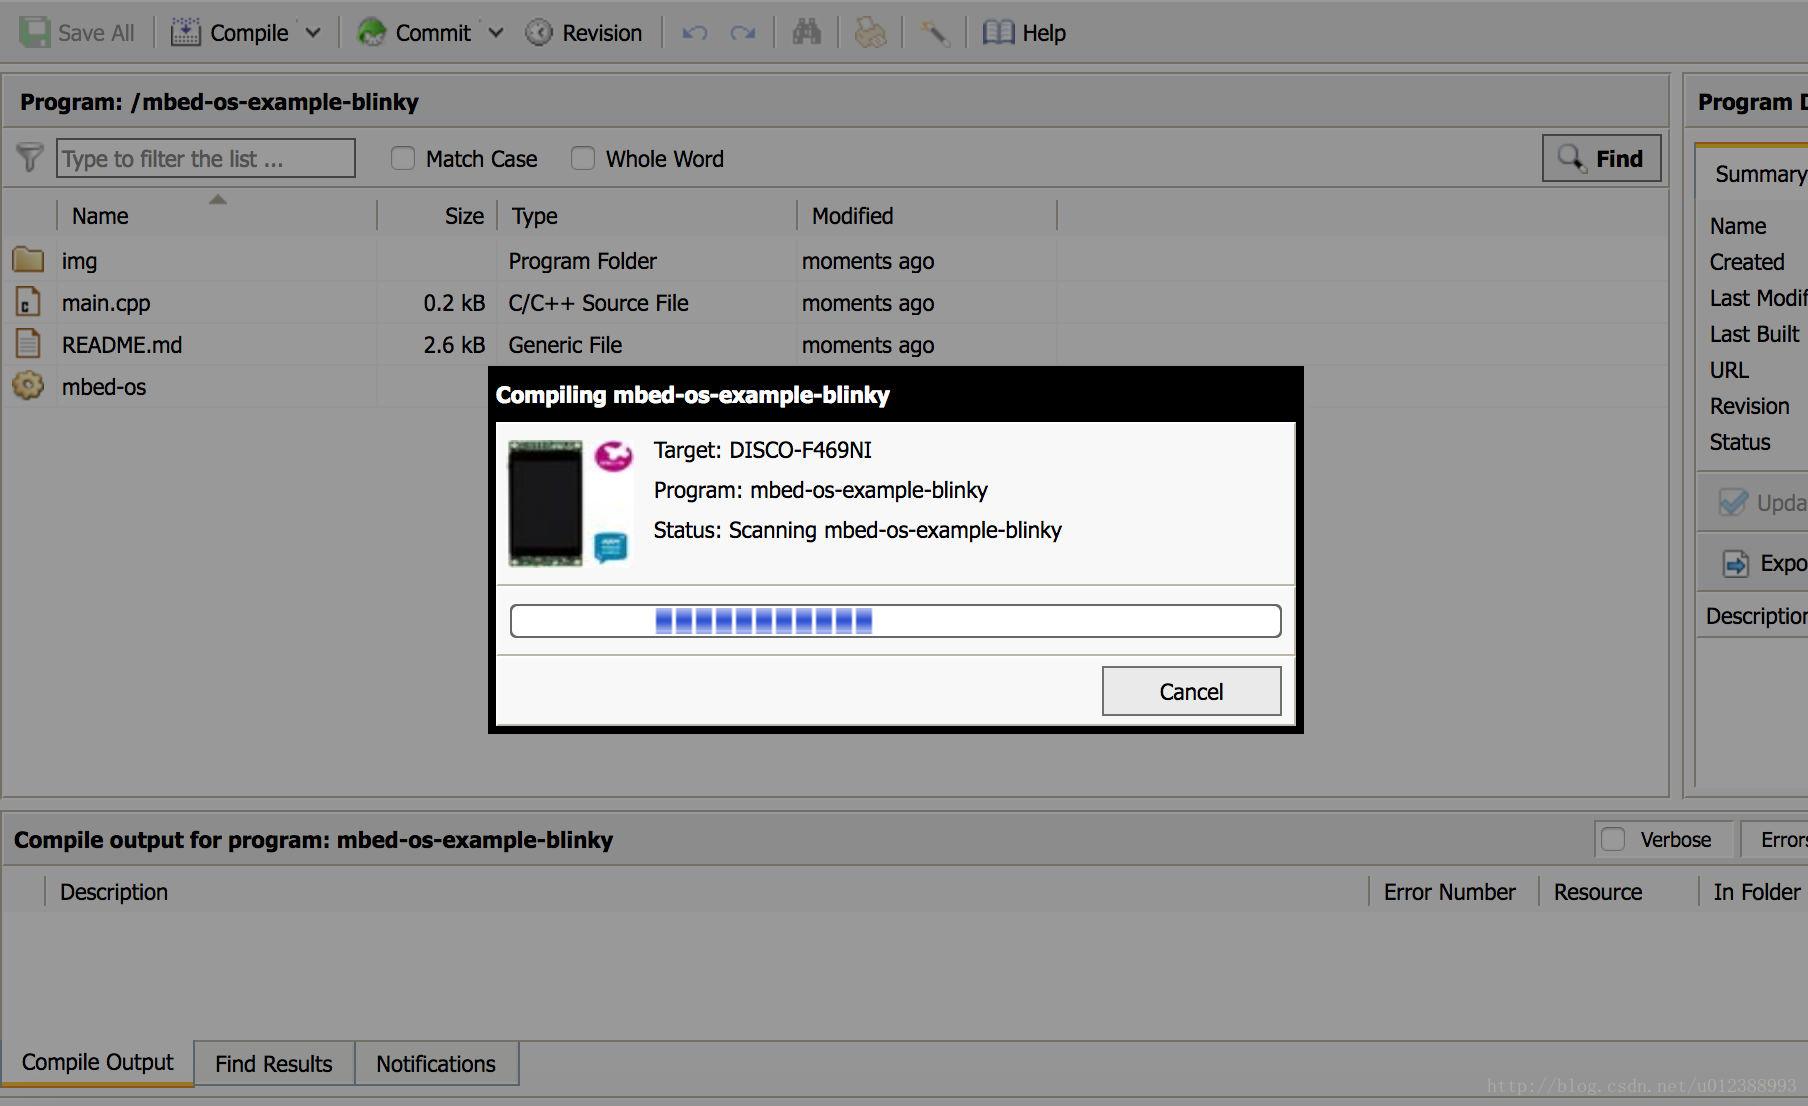Select the mbed-os library name

coord(104,387)
